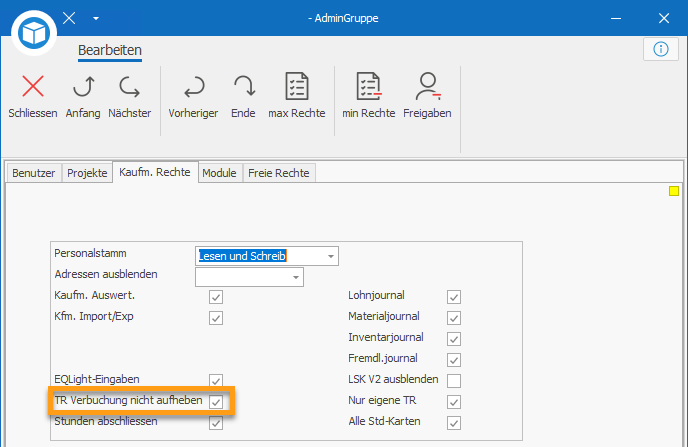Toggle the Stunden abschliessen checkbox
This screenshot has width=688, height=447.
(x=216, y=423)
